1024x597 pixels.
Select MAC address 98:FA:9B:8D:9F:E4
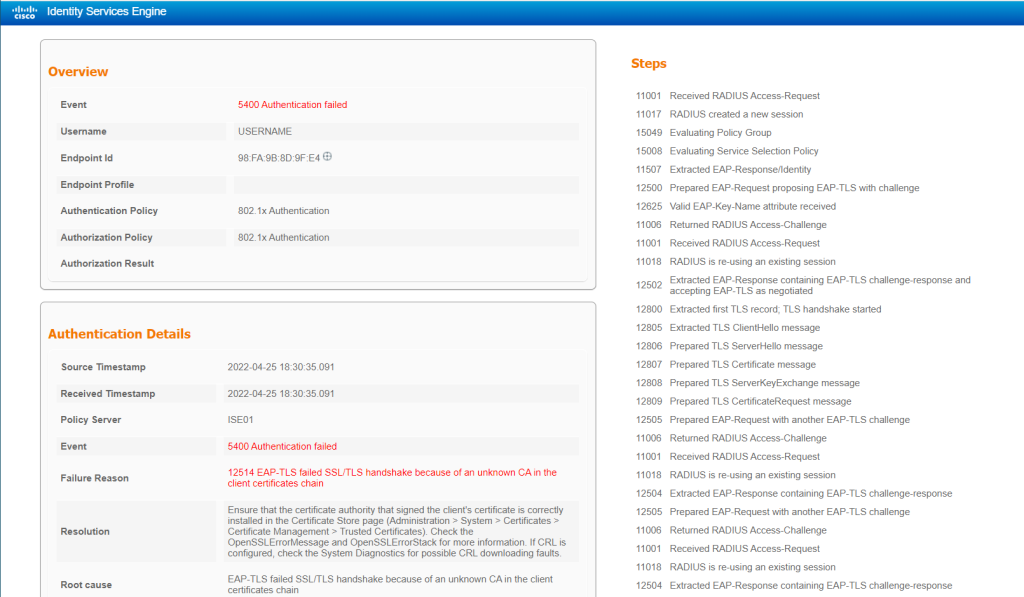point(279,158)
